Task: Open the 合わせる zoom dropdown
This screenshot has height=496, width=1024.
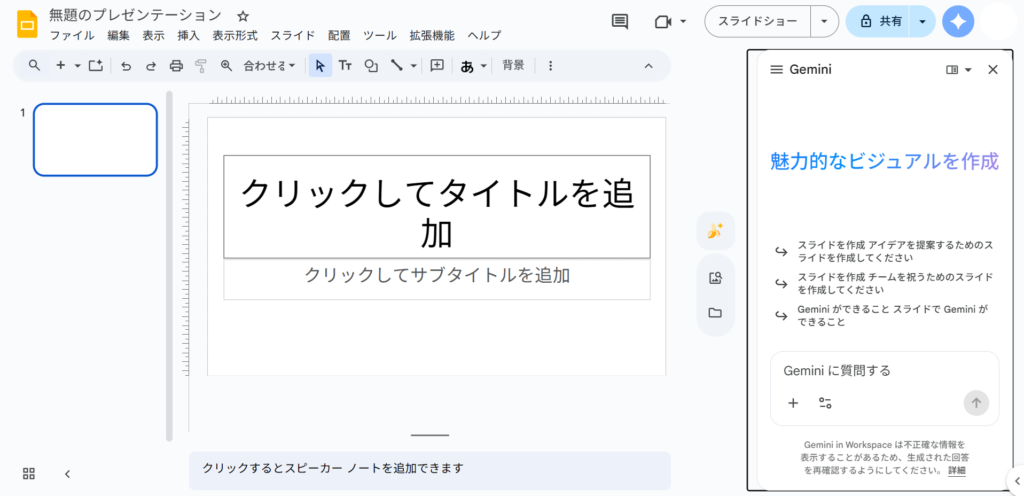Action: 269,66
